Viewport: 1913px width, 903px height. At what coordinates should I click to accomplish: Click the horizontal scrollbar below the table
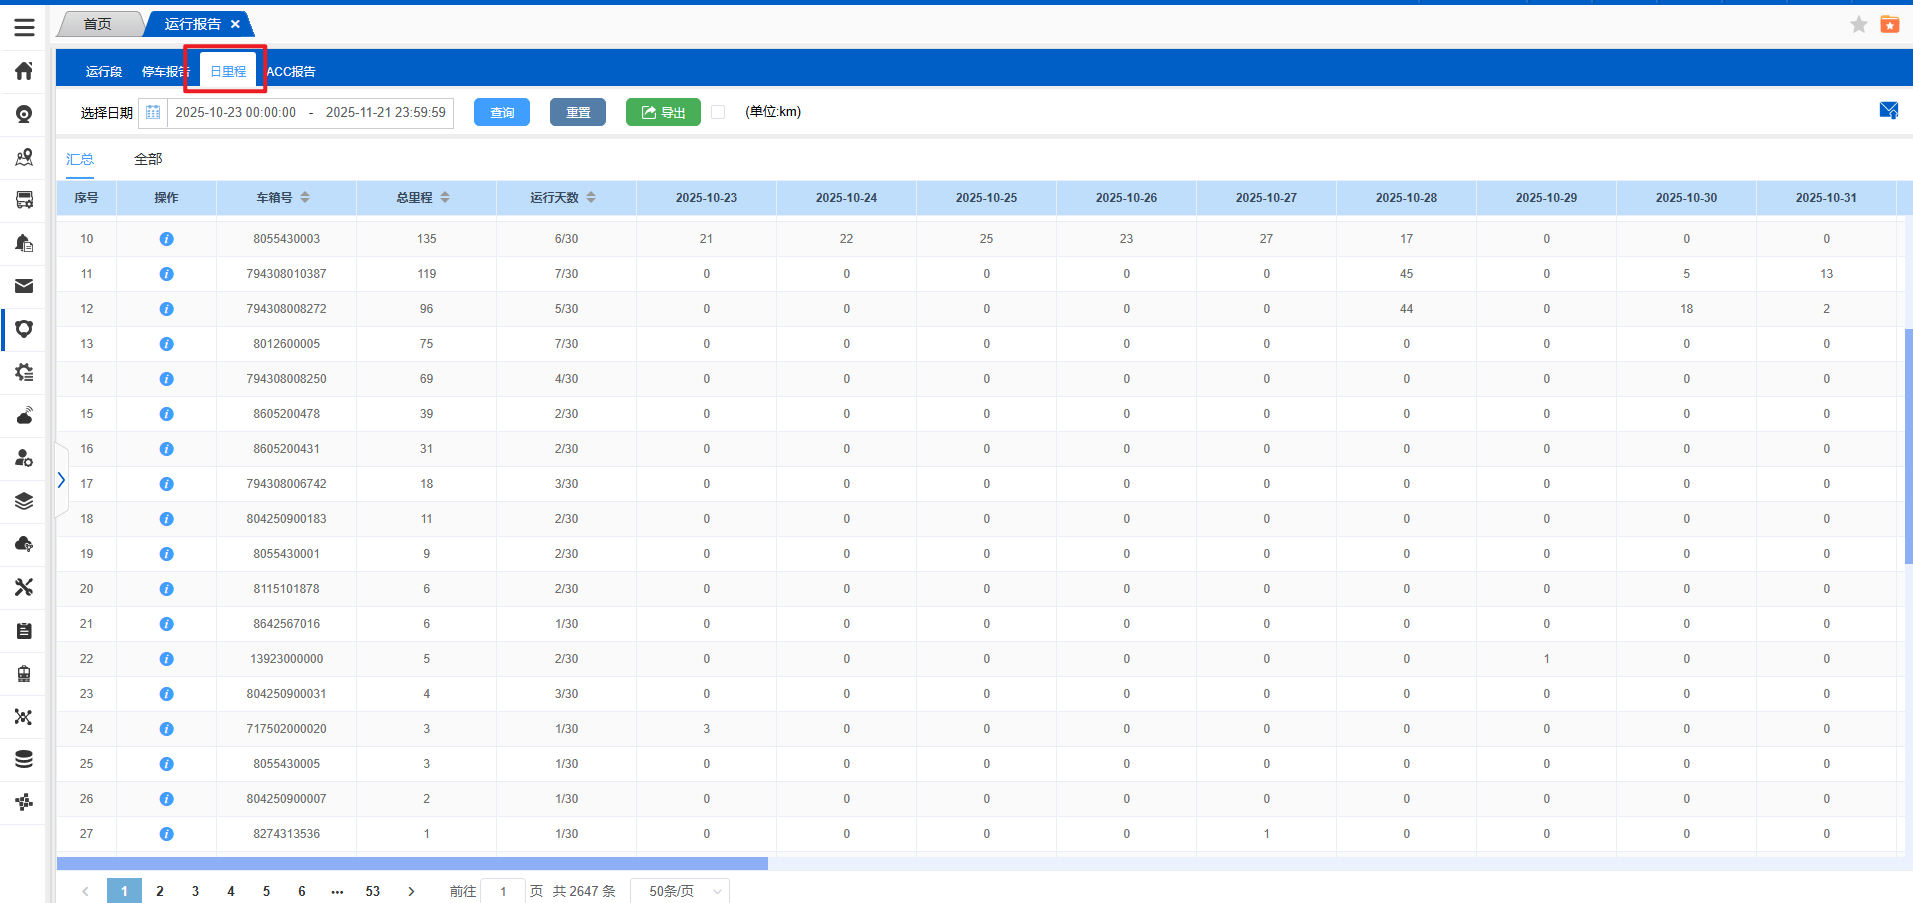(x=412, y=863)
